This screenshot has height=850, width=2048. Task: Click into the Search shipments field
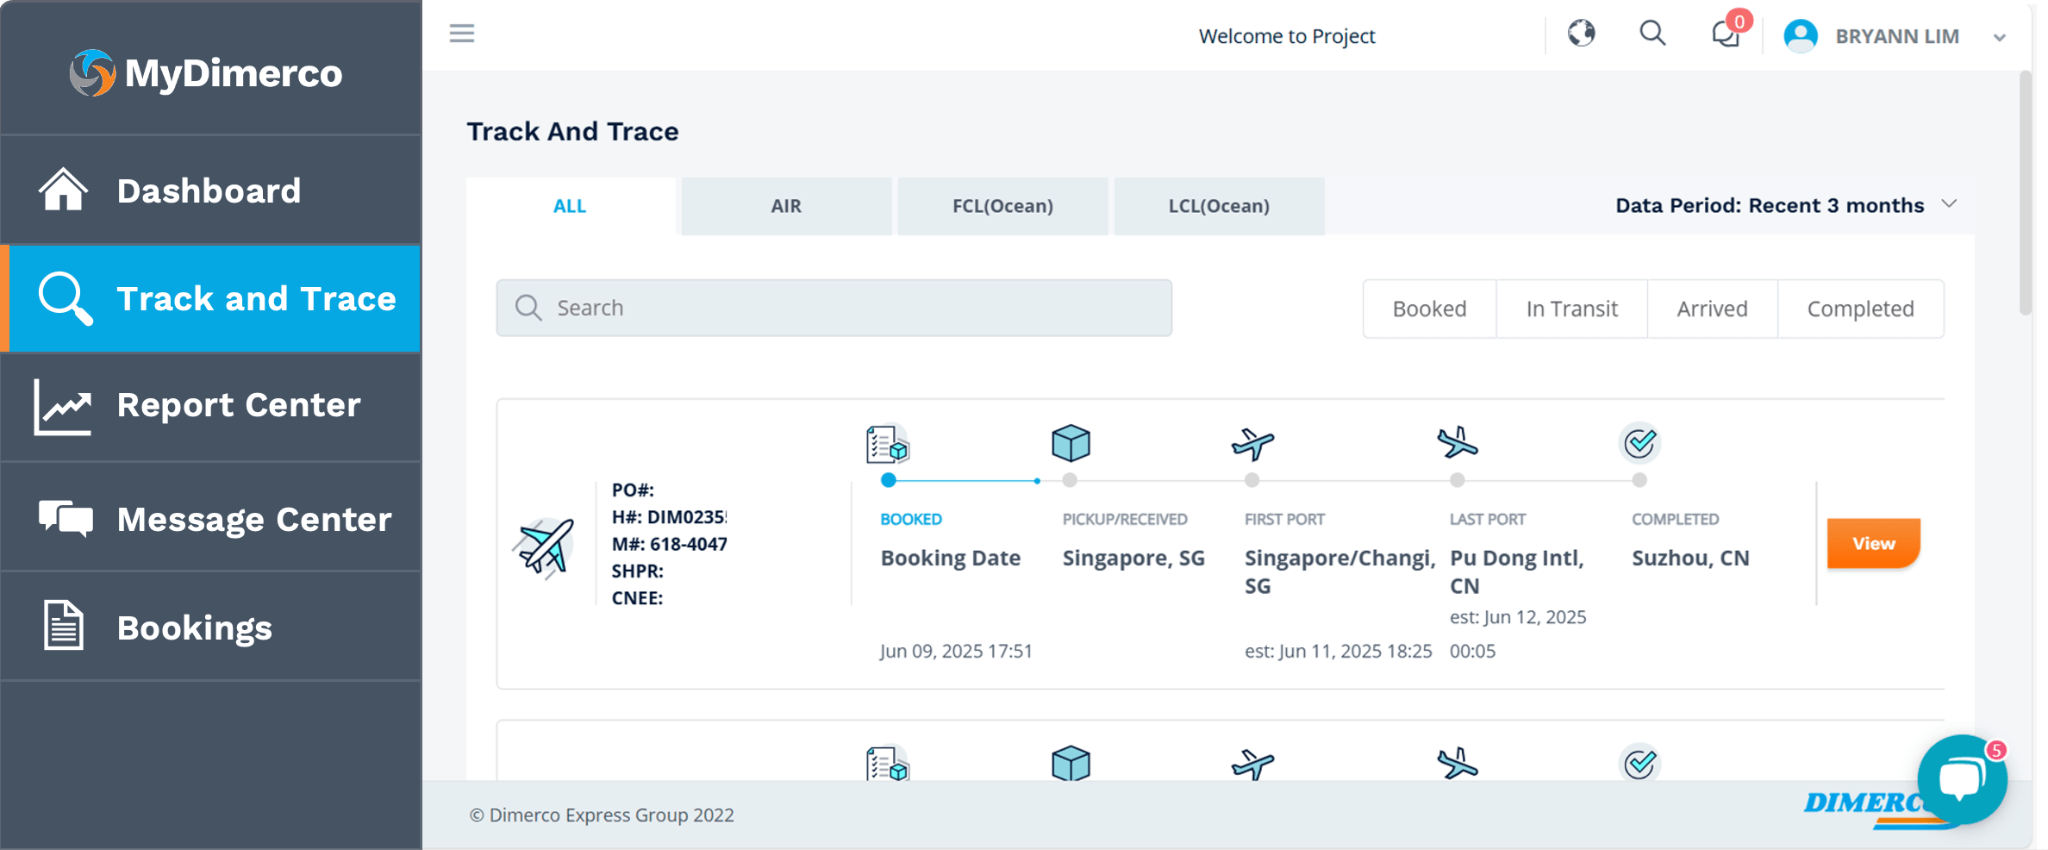(x=834, y=308)
